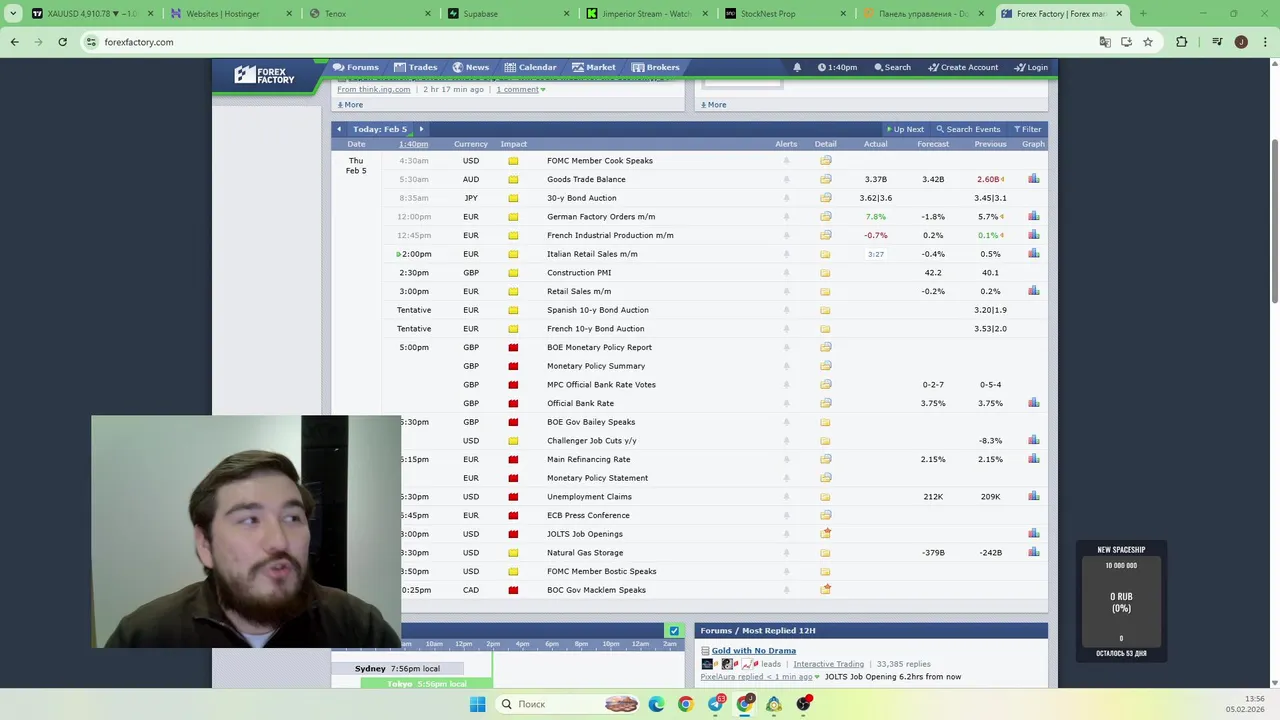Toggle the green checkbox on sessions bar
This screenshot has width=1280, height=720.
click(x=674, y=631)
